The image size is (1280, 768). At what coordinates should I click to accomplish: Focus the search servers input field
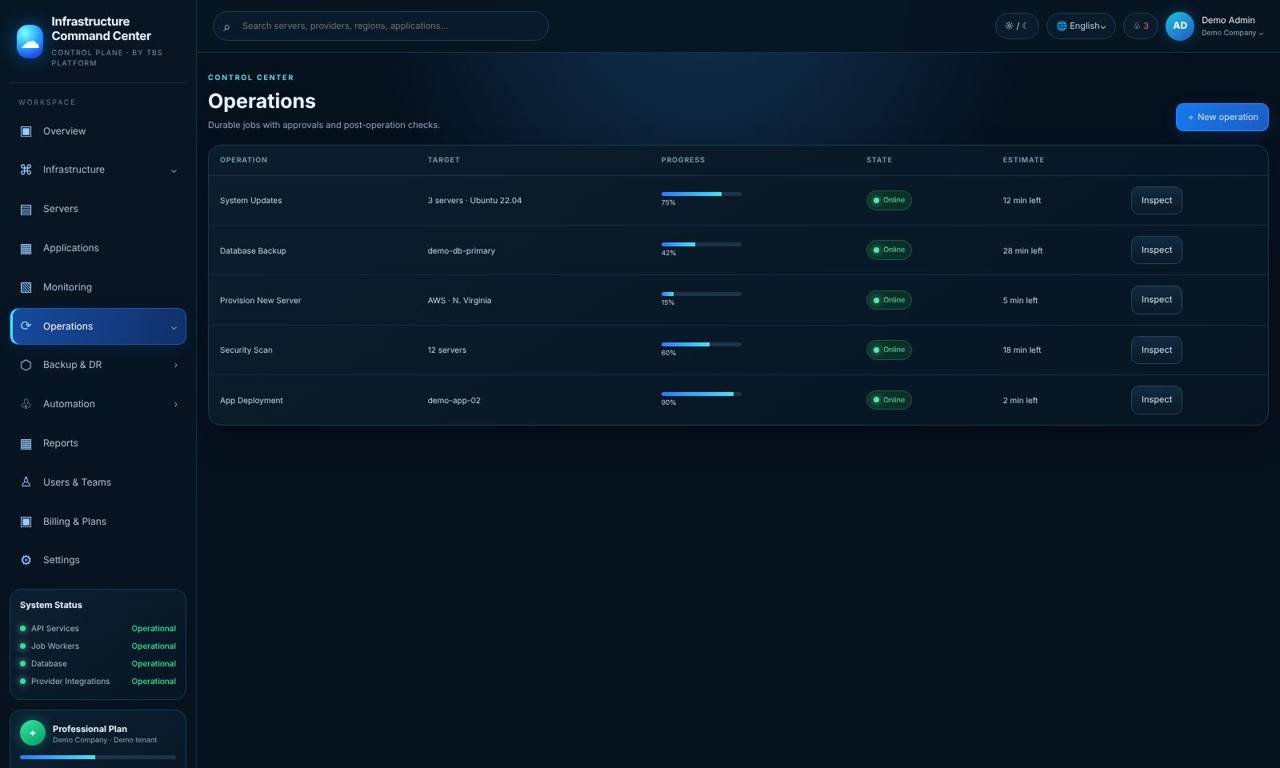pyautogui.click(x=380, y=26)
